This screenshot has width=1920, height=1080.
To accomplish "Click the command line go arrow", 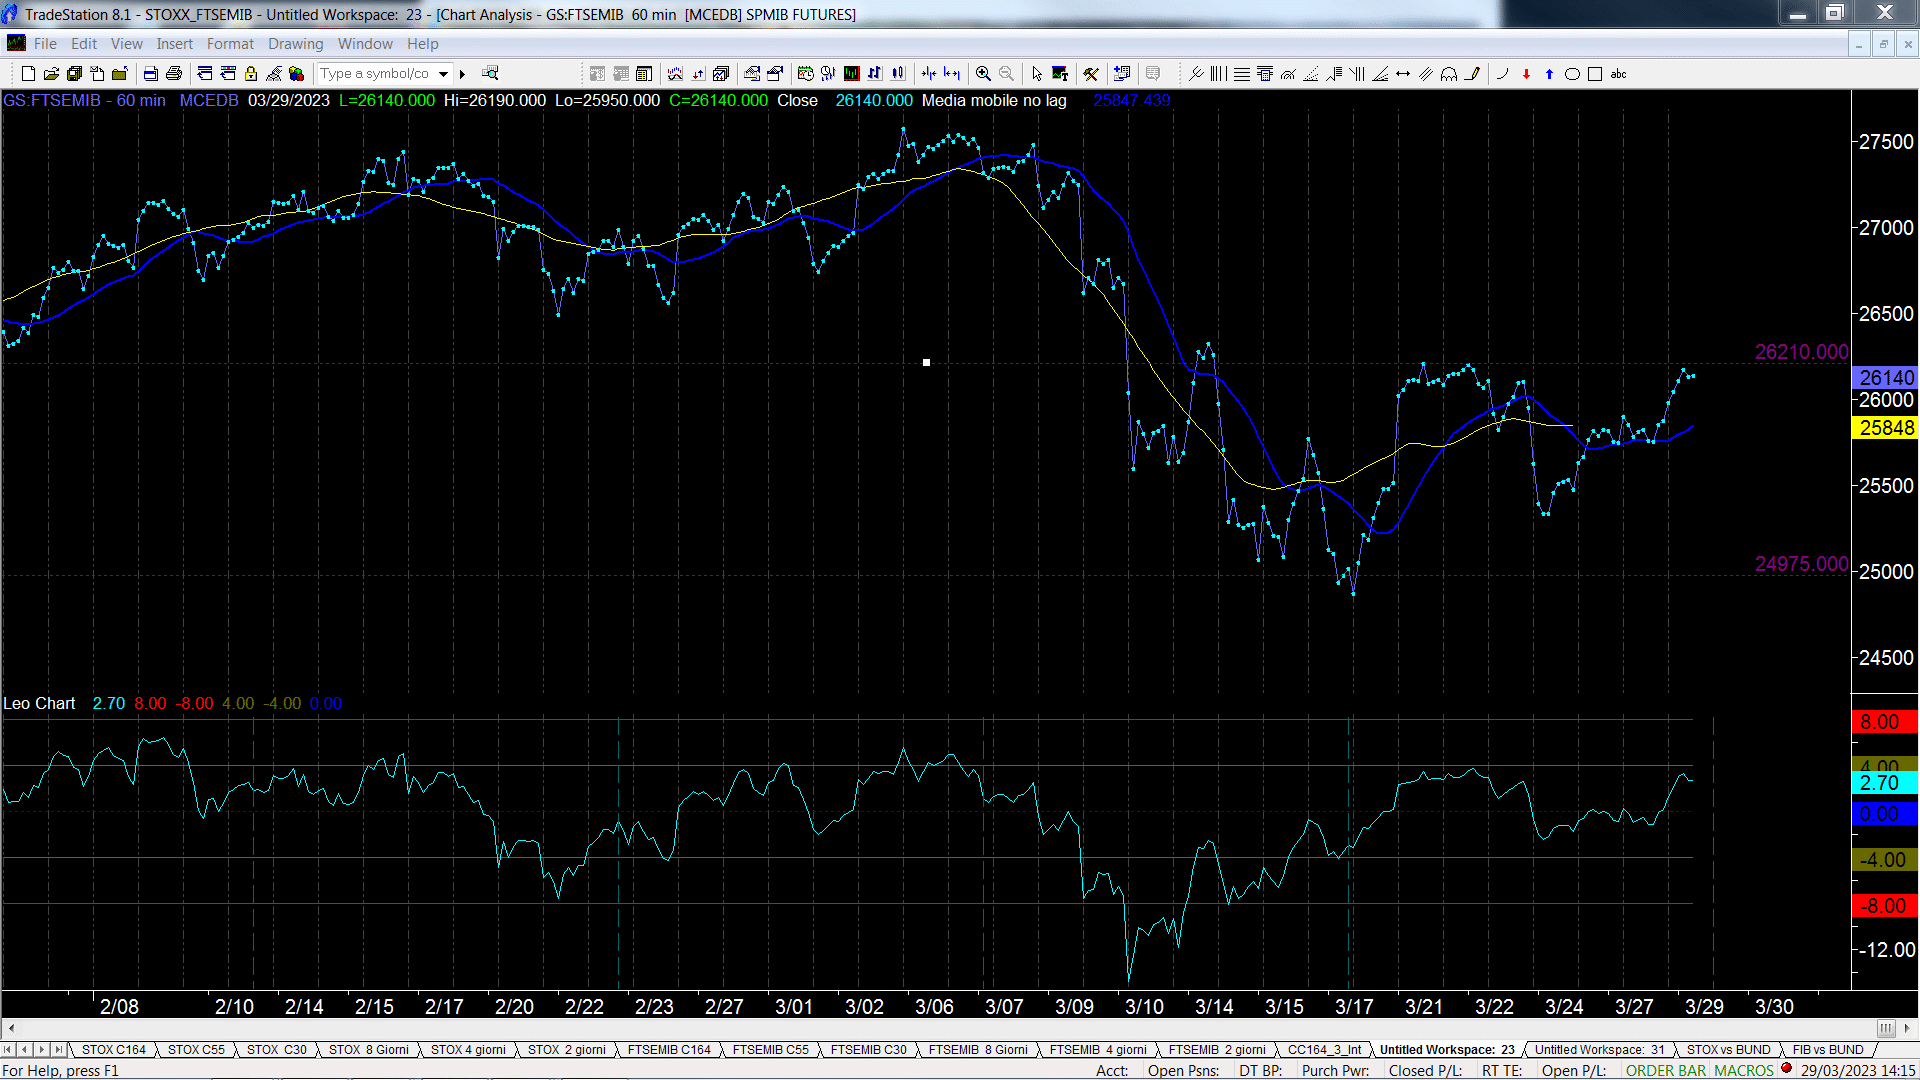I will click(462, 74).
